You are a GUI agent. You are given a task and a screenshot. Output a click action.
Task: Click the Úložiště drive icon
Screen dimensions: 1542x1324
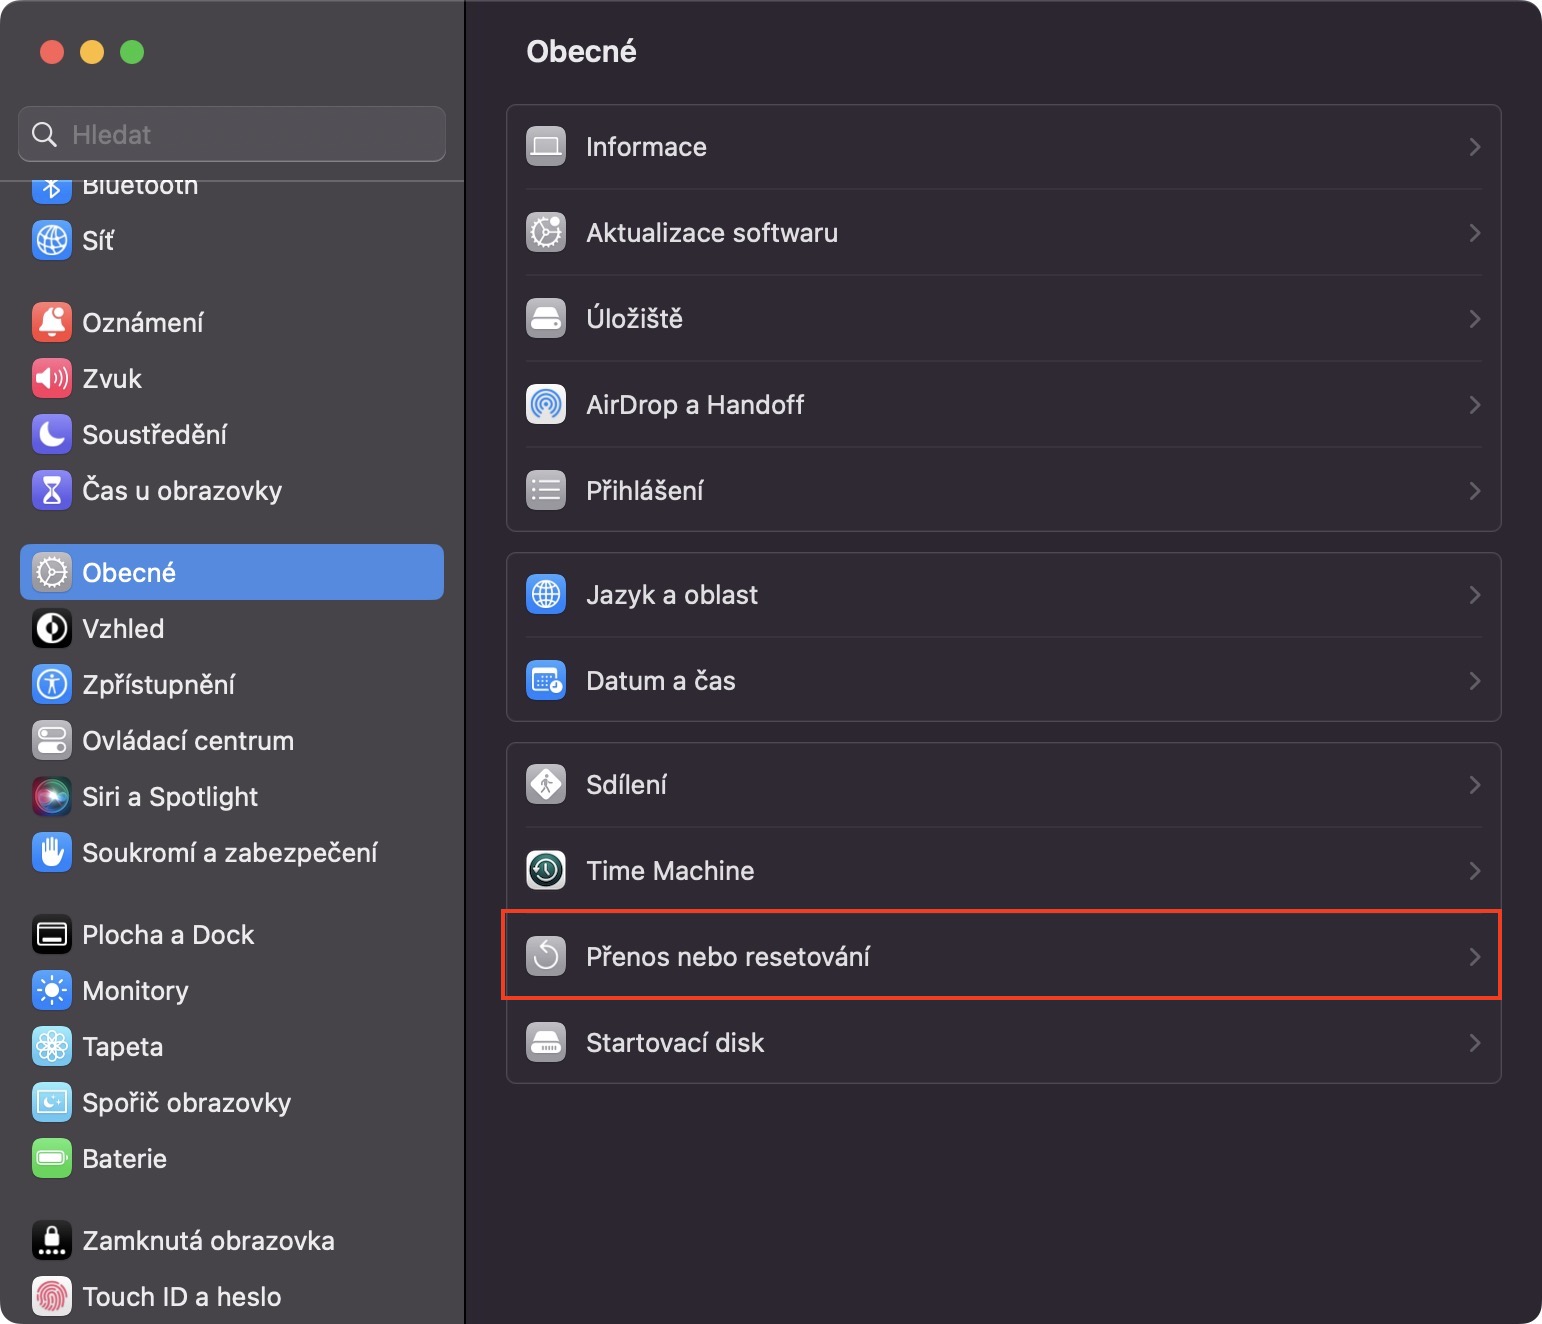click(x=546, y=318)
